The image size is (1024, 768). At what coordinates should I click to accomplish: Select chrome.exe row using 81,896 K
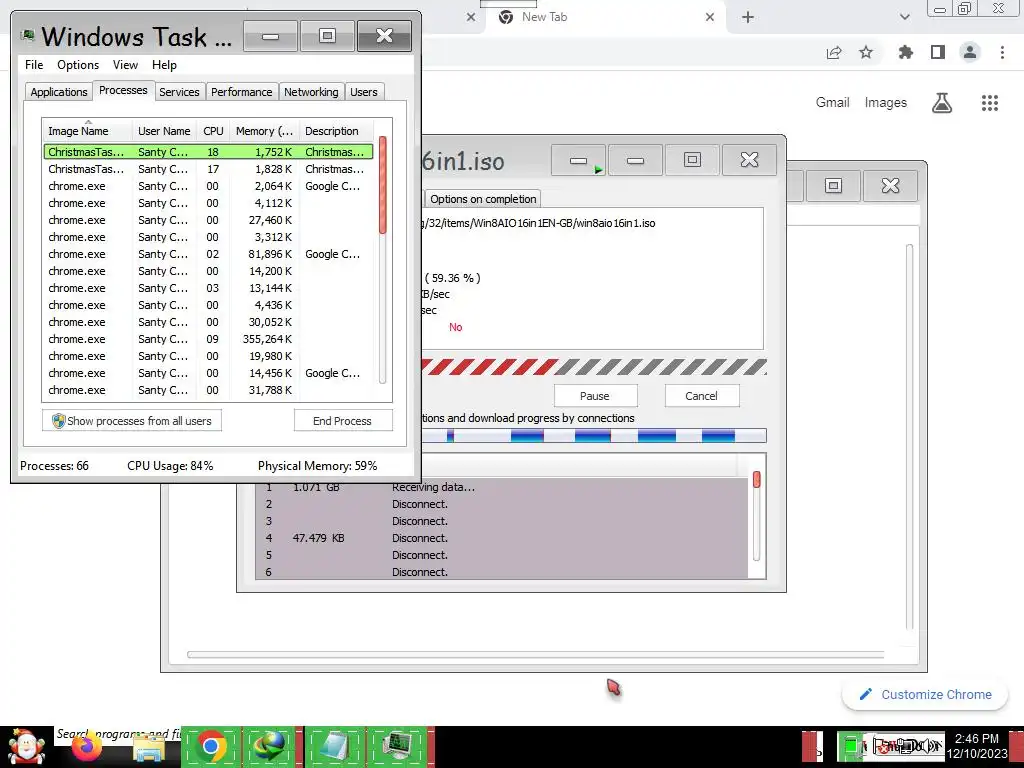click(208, 254)
